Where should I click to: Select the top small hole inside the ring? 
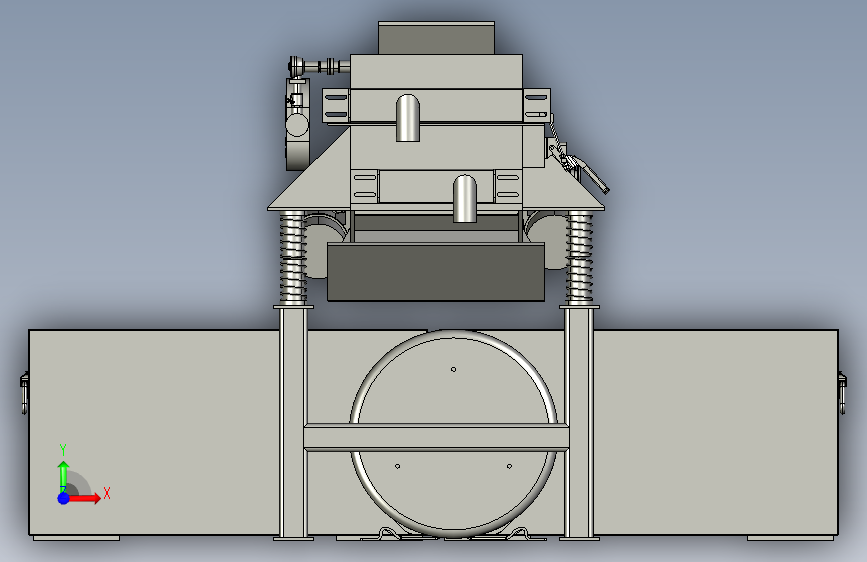(453, 370)
